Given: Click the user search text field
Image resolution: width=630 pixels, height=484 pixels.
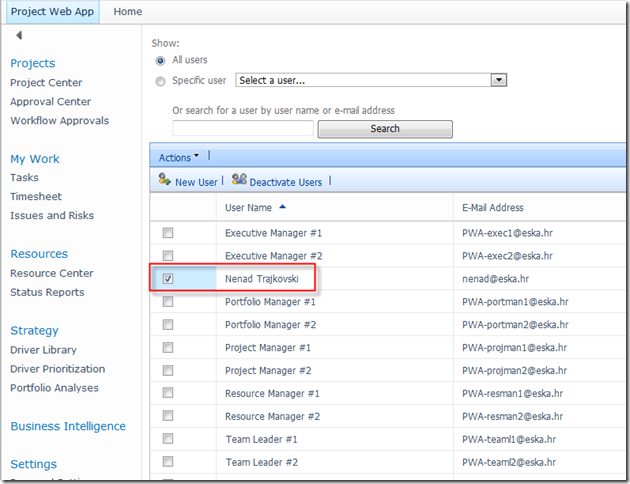Looking at the screenshot, I should tap(243, 129).
